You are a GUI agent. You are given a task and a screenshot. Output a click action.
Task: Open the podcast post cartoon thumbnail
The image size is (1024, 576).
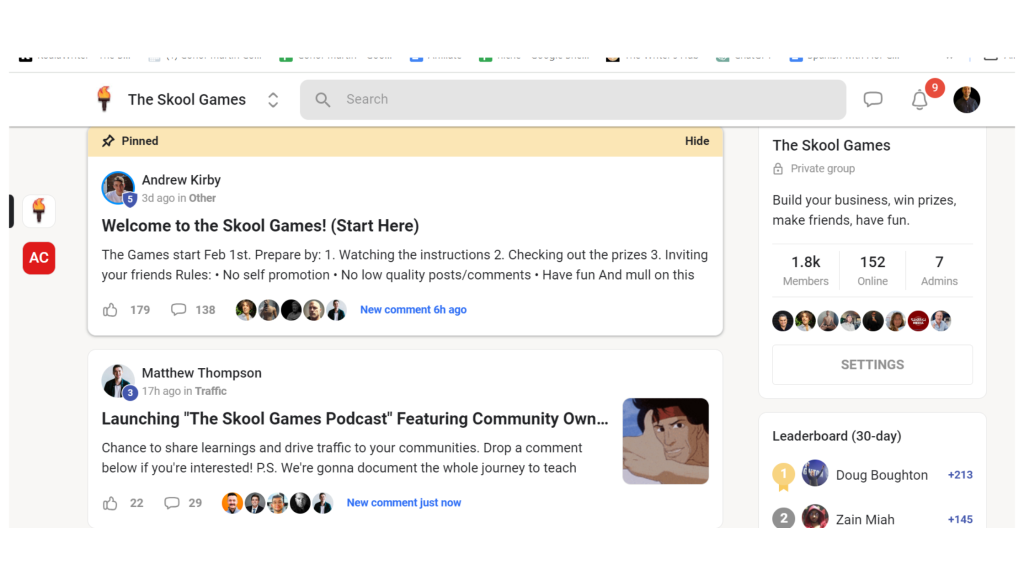click(665, 441)
